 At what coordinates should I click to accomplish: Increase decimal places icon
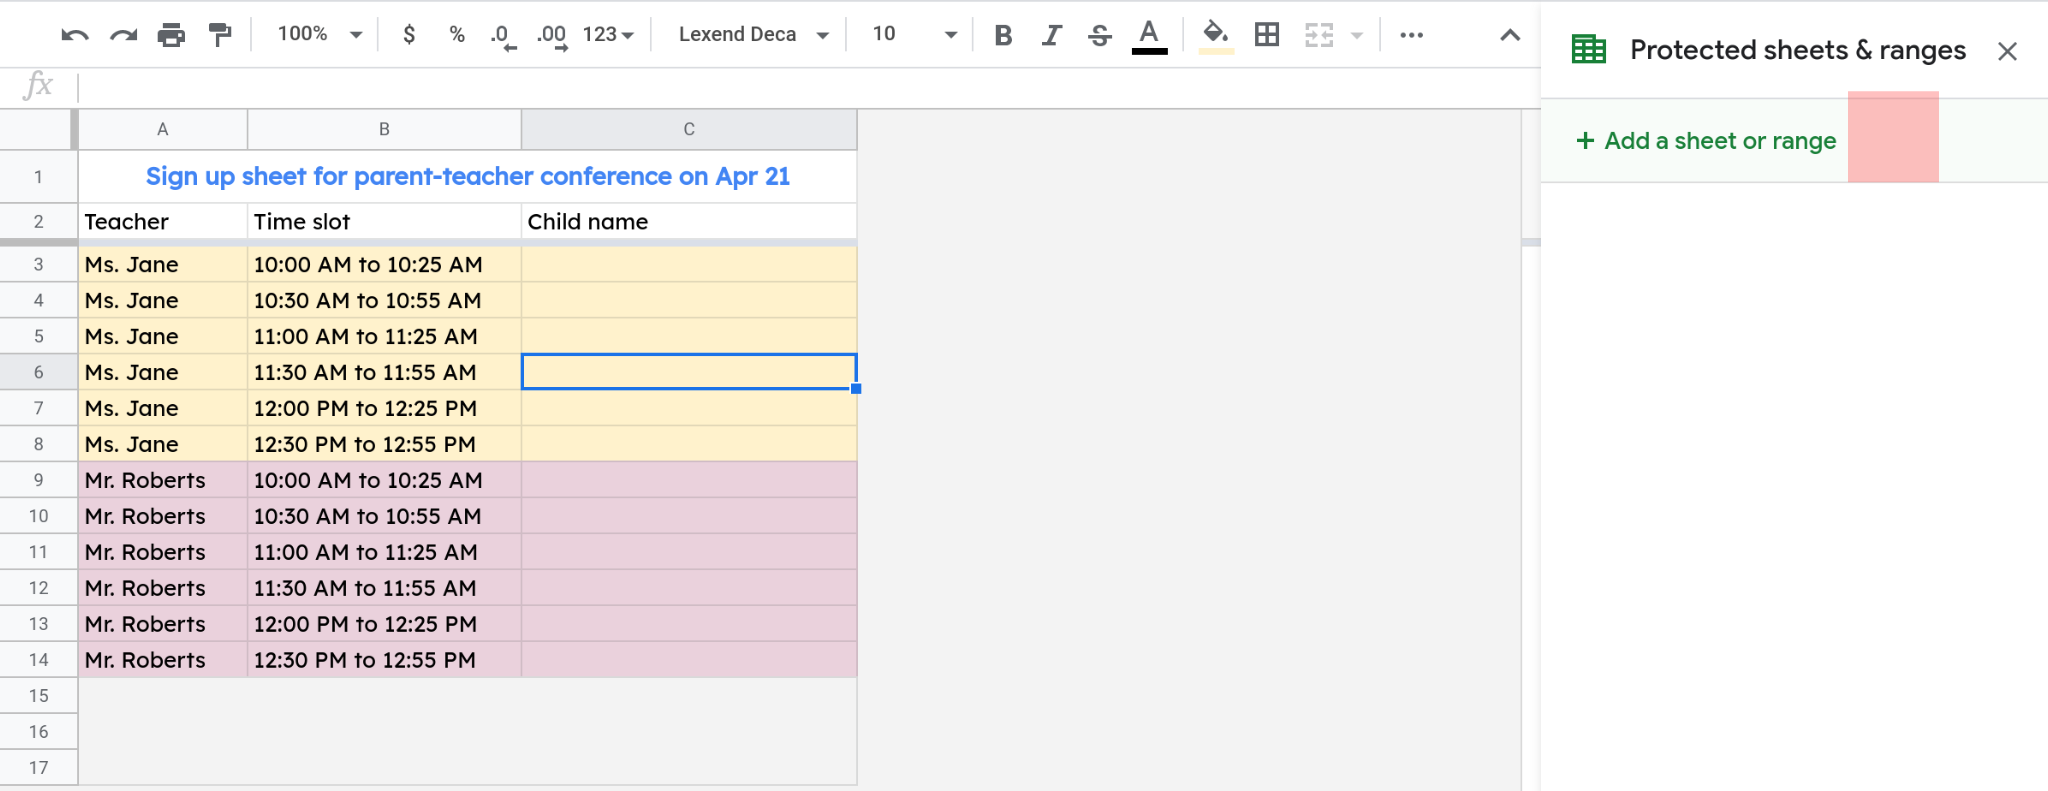point(552,36)
